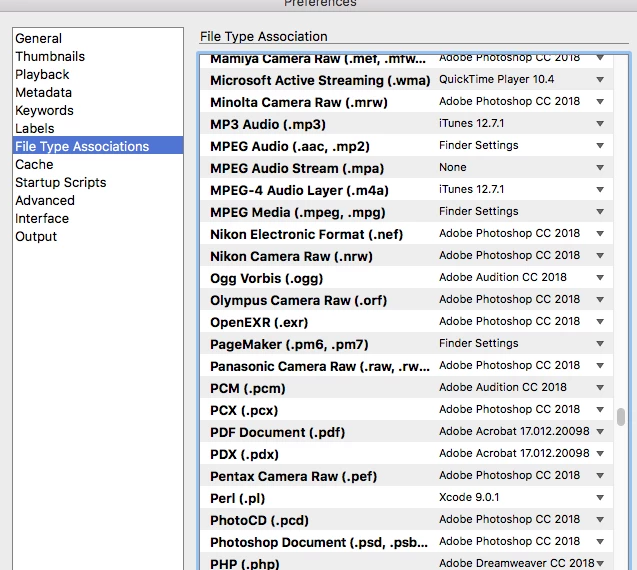Click 'iTunes 12.7.1' value for MPEG-4 Audio Layer
Viewport: 637px width, 570px height.
click(471, 189)
